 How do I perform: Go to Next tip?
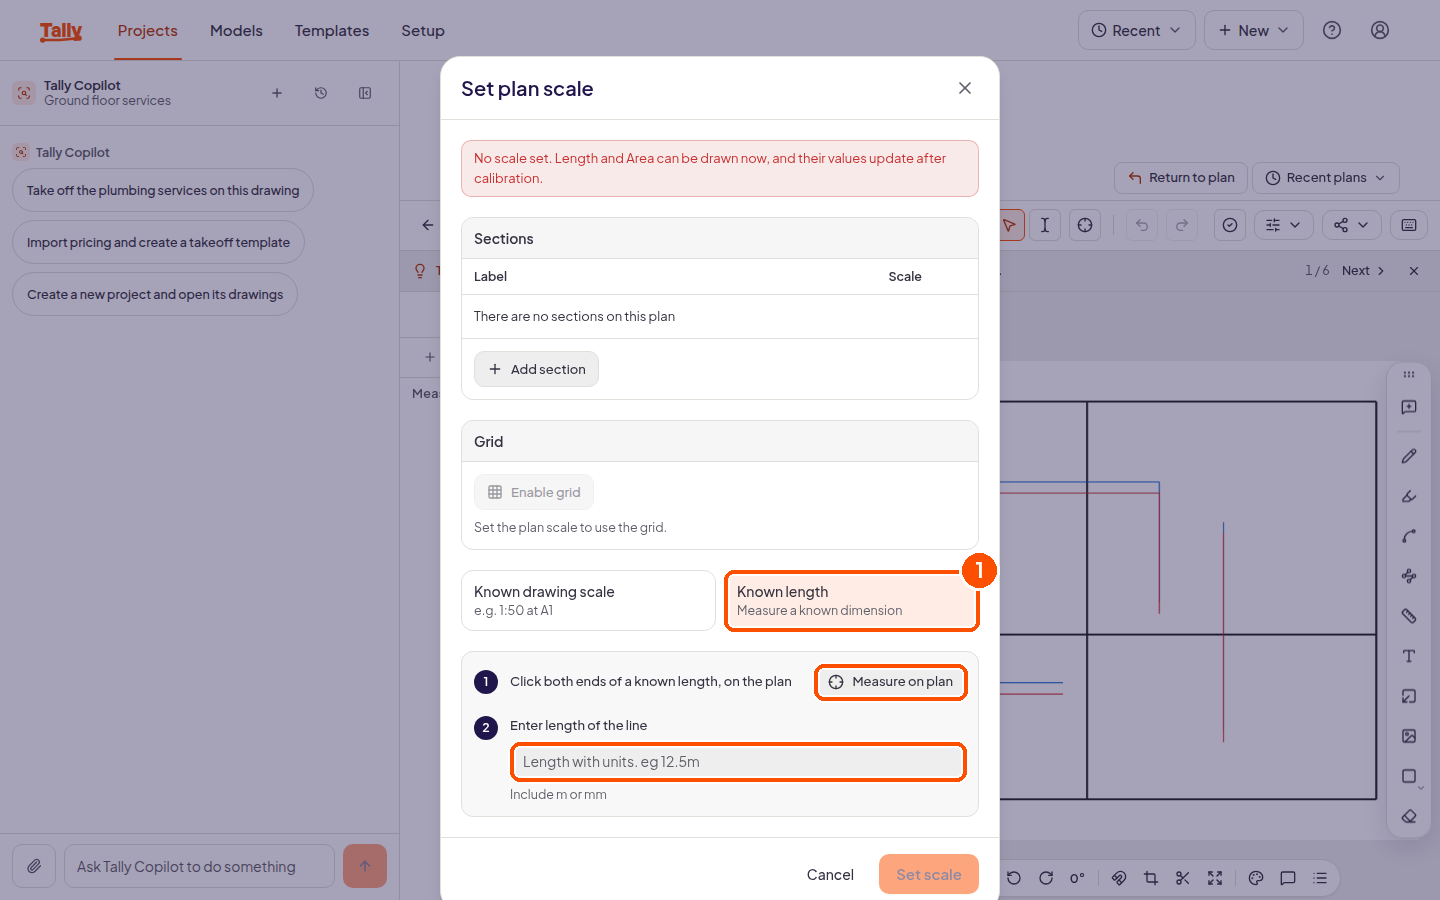pos(1363,271)
